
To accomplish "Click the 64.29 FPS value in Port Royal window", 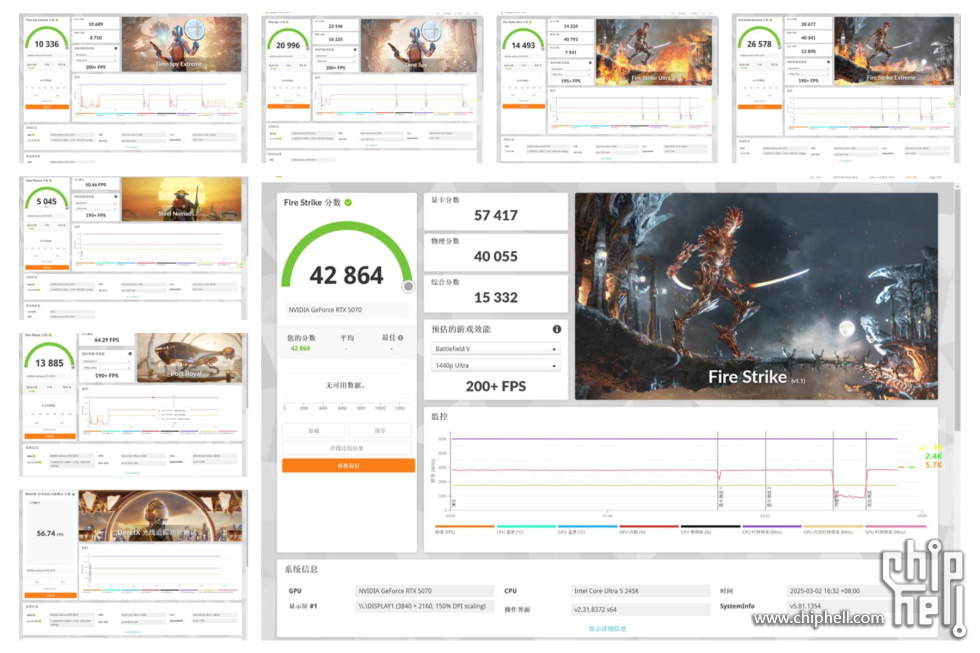I will [x=106, y=341].
